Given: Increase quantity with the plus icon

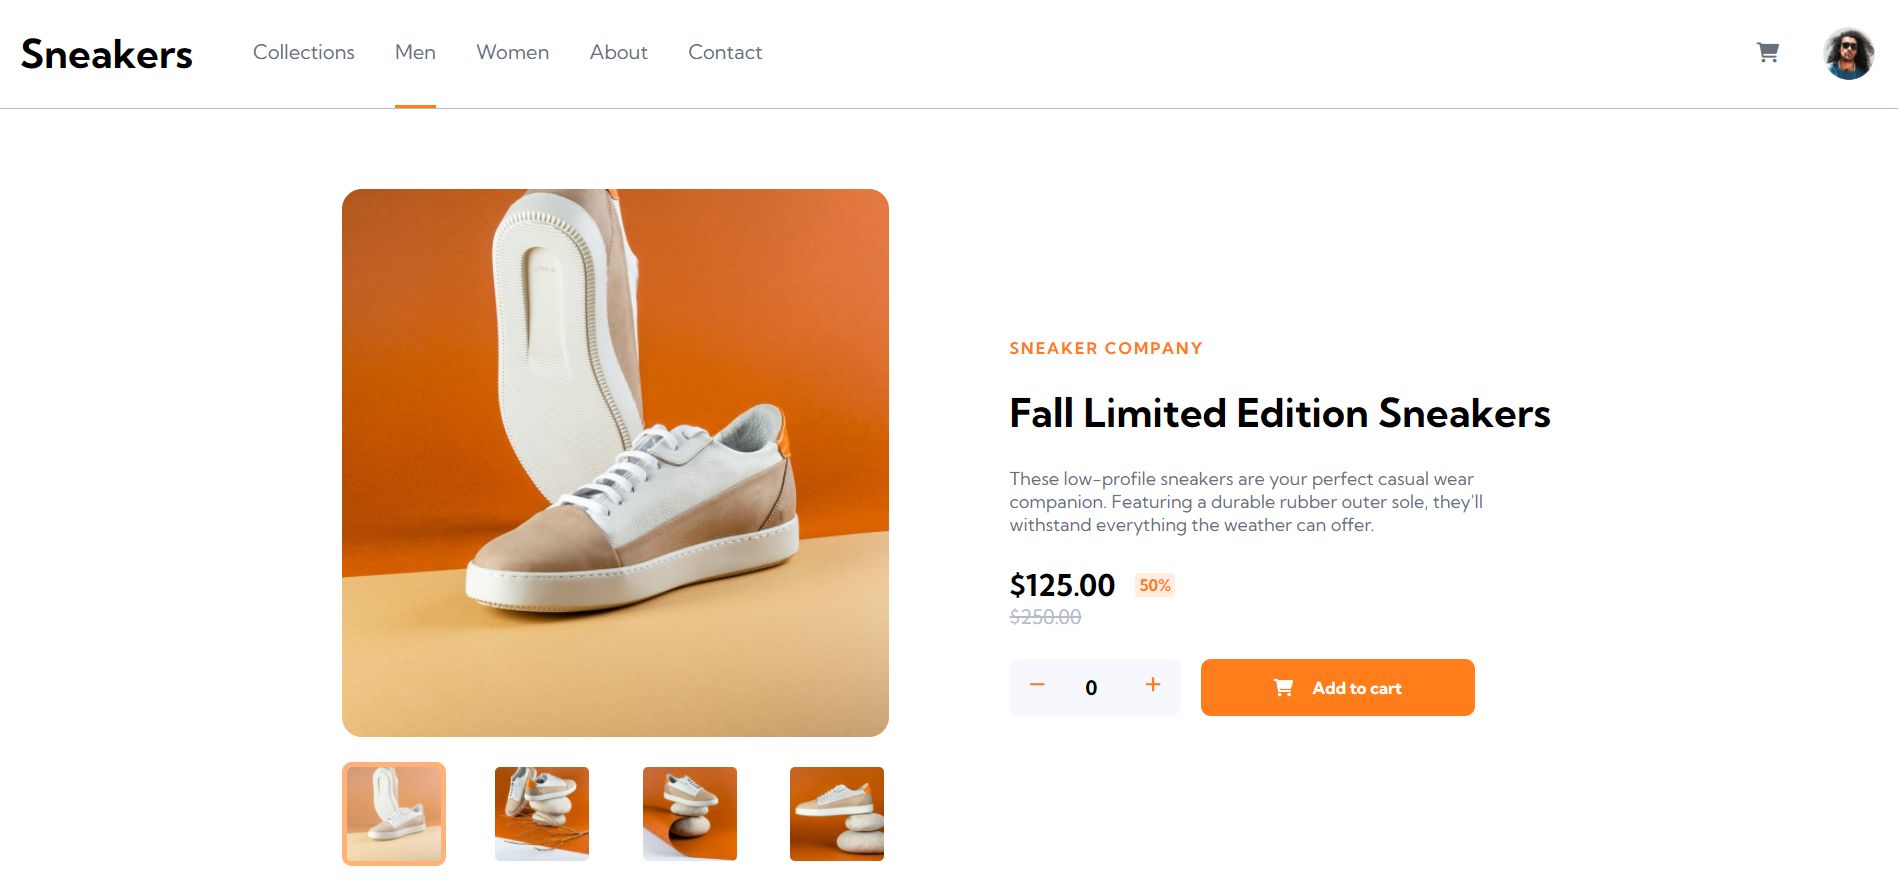Looking at the screenshot, I should 1153,685.
